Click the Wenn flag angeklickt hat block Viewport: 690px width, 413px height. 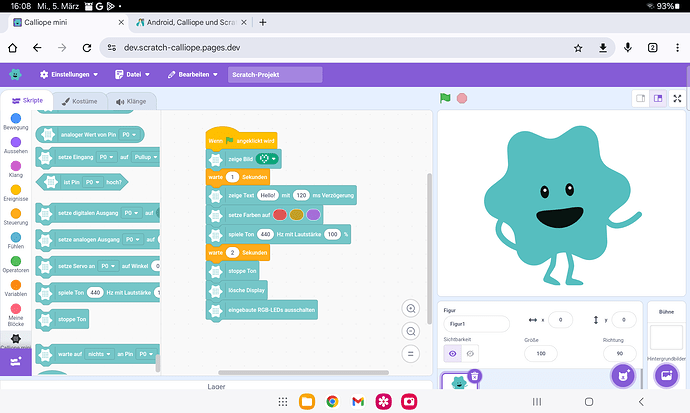coord(241,140)
